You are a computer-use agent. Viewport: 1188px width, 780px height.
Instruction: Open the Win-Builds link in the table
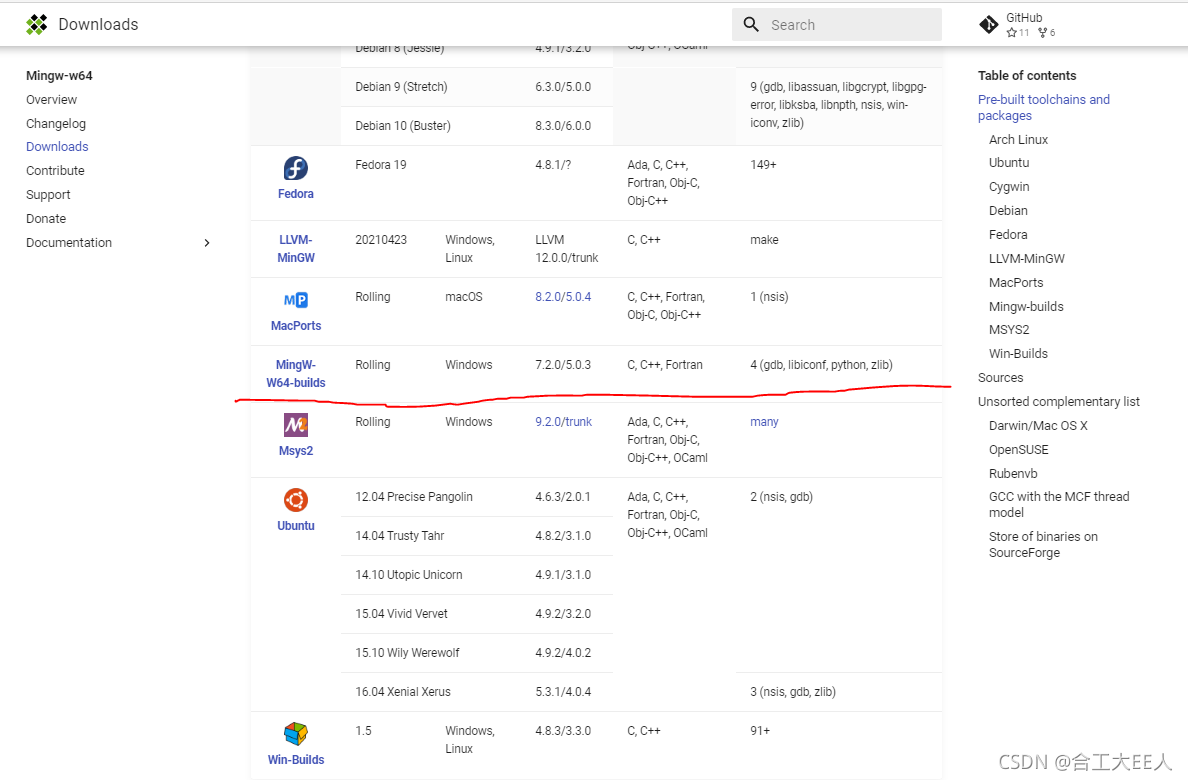pos(295,759)
